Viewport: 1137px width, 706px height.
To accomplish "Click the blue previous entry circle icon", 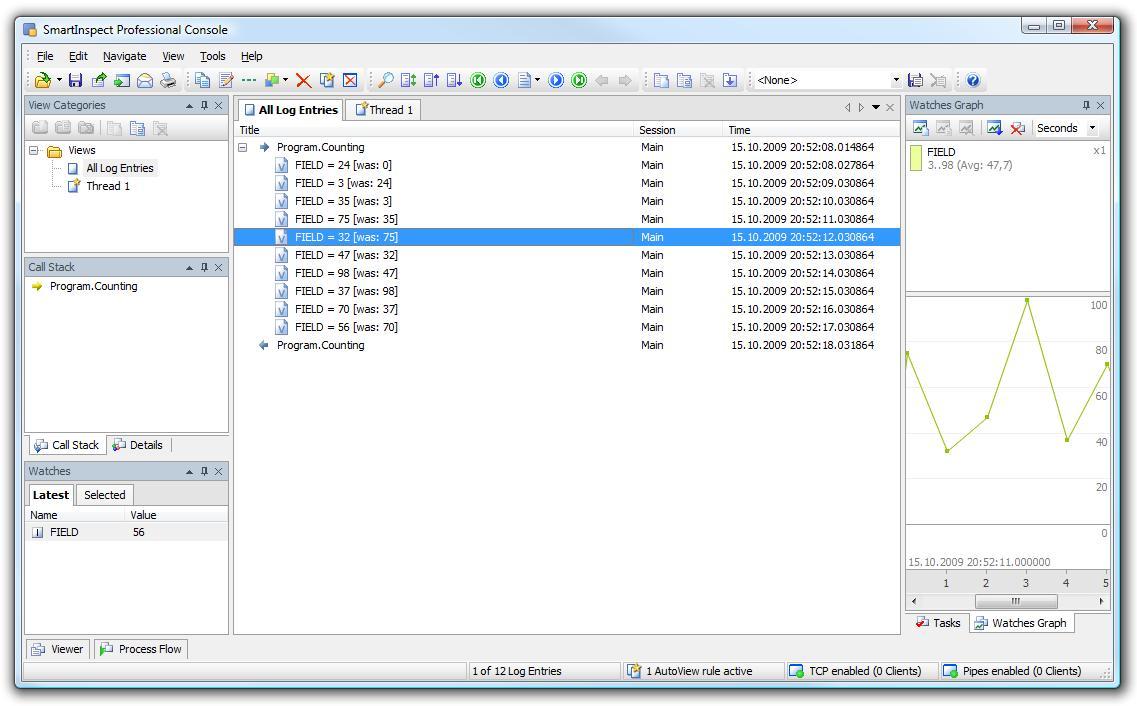I will pos(501,80).
